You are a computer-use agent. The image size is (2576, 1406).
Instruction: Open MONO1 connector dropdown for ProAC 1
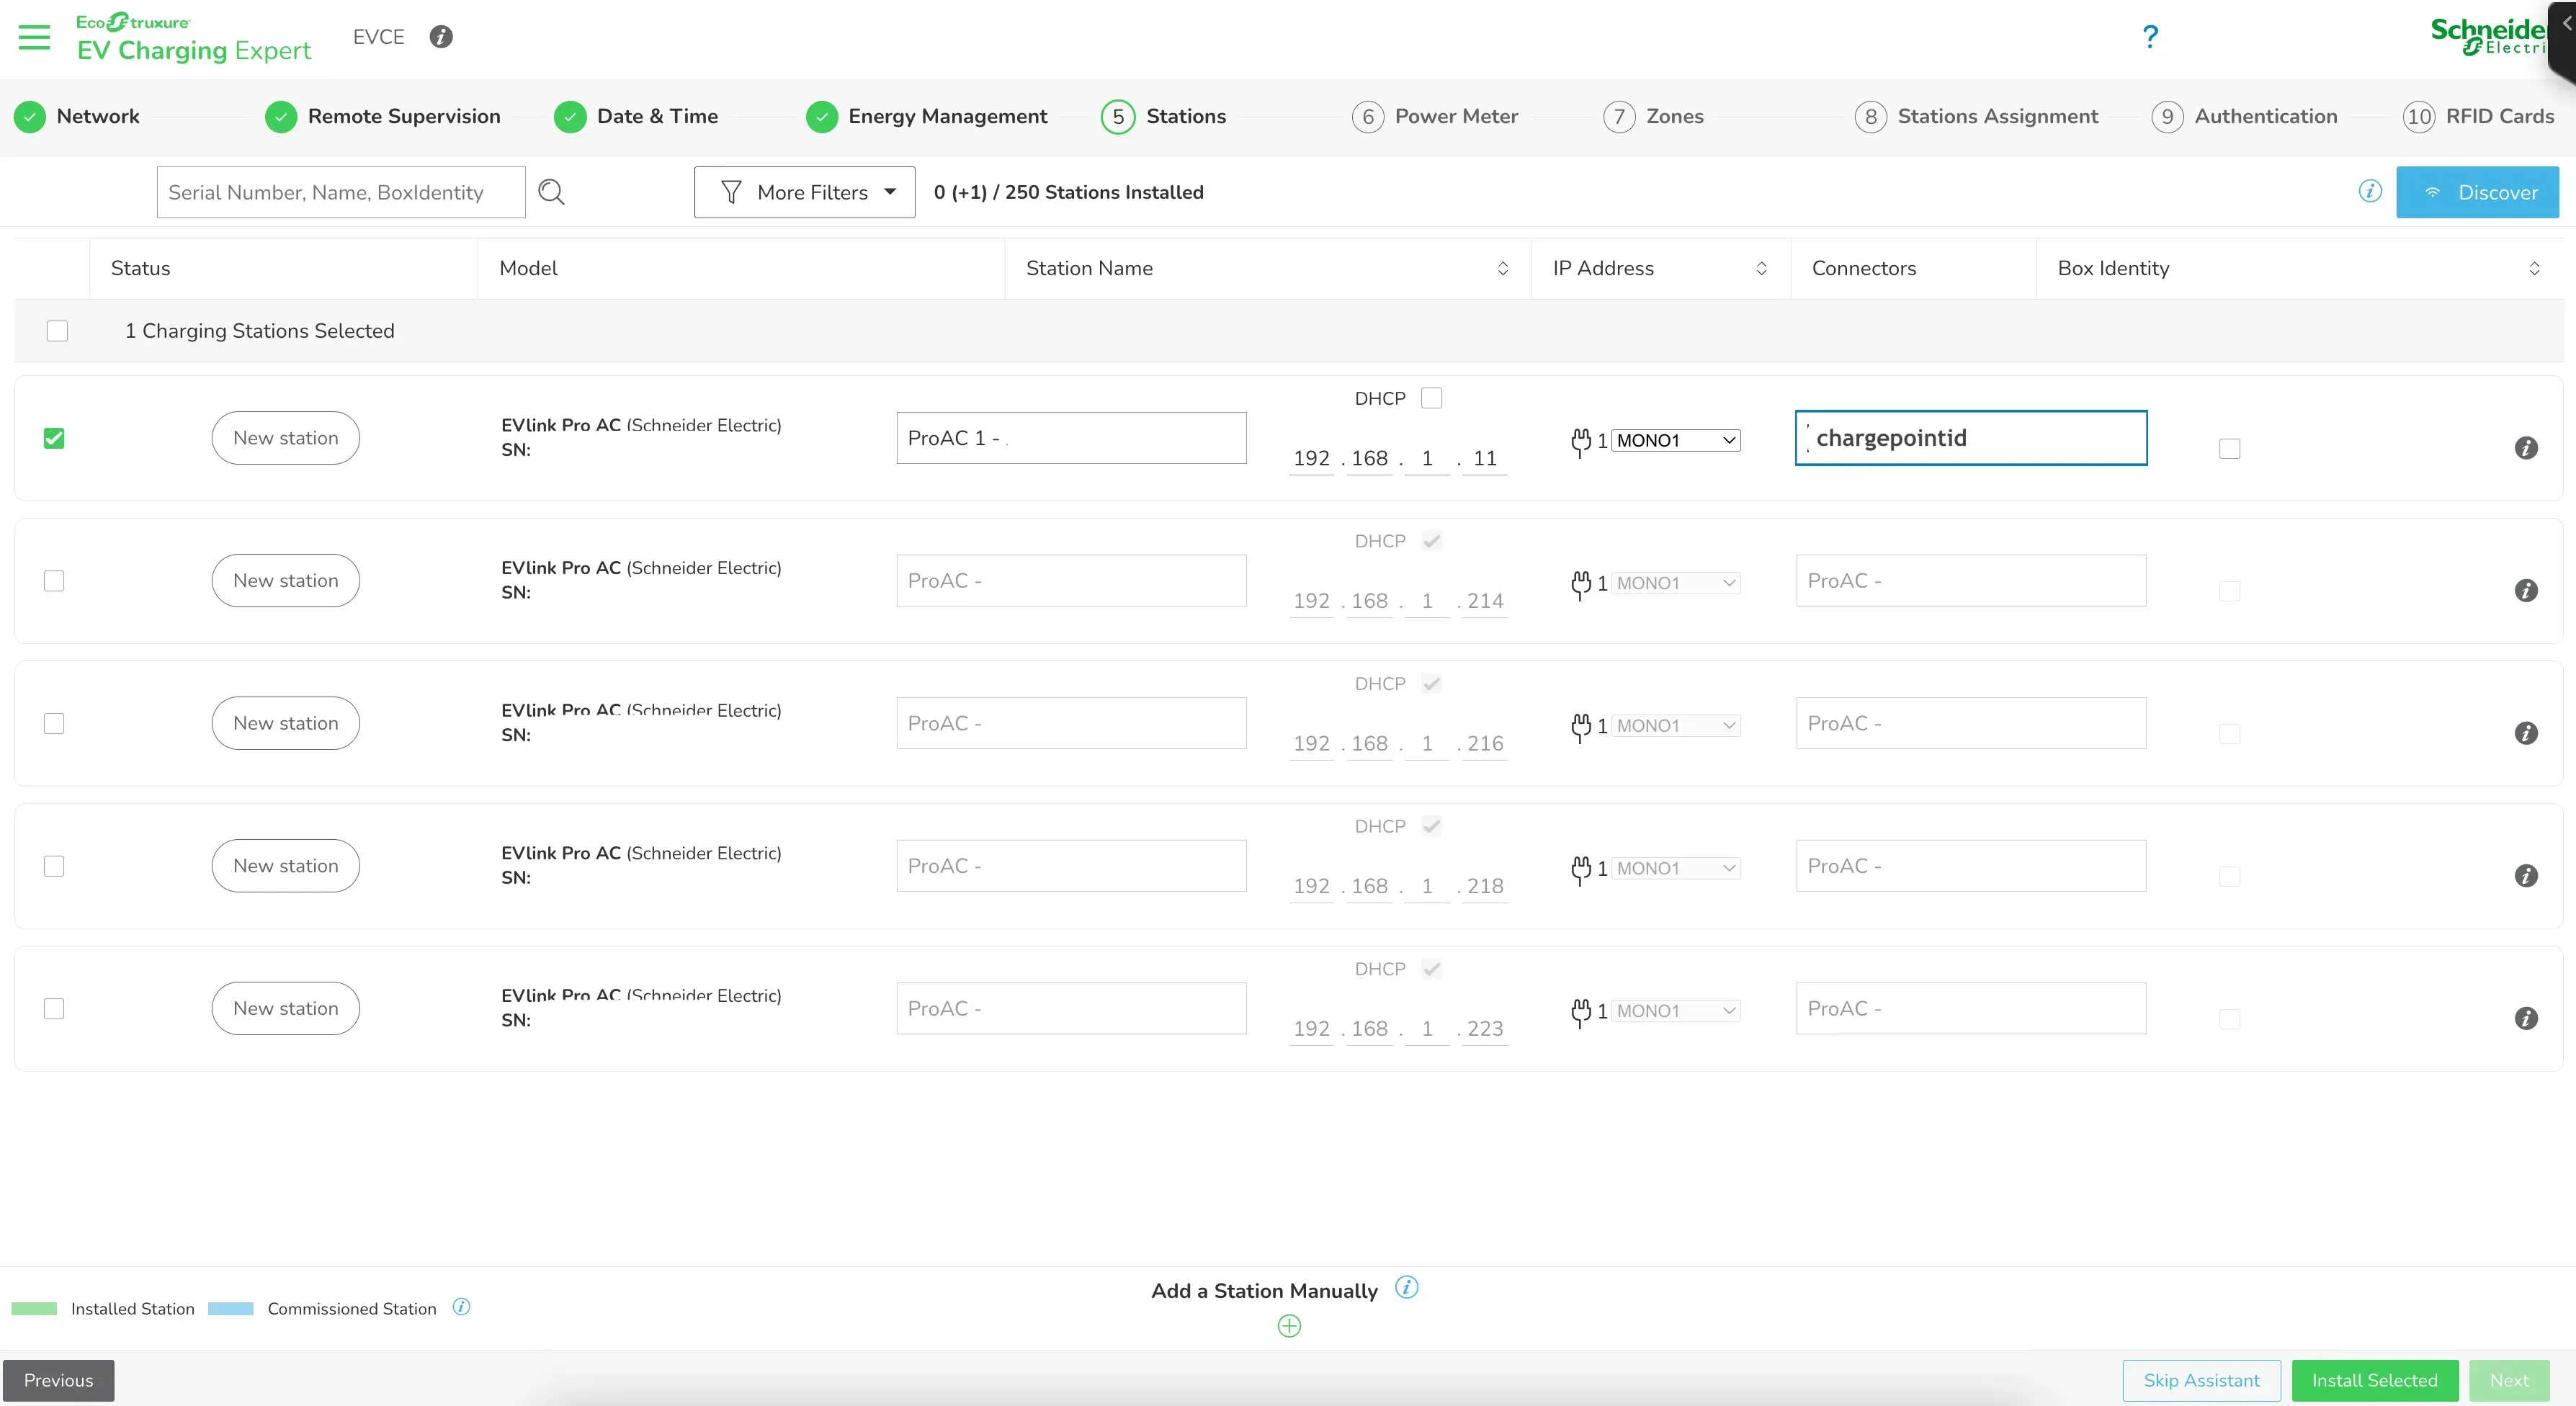1676,441
